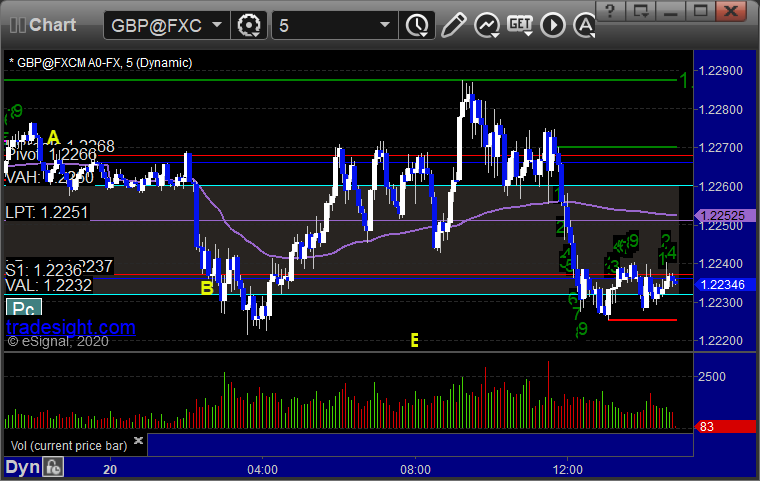Click the 12:00 time axis label
Screen dimensions: 760x481
(x=568, y=469)
